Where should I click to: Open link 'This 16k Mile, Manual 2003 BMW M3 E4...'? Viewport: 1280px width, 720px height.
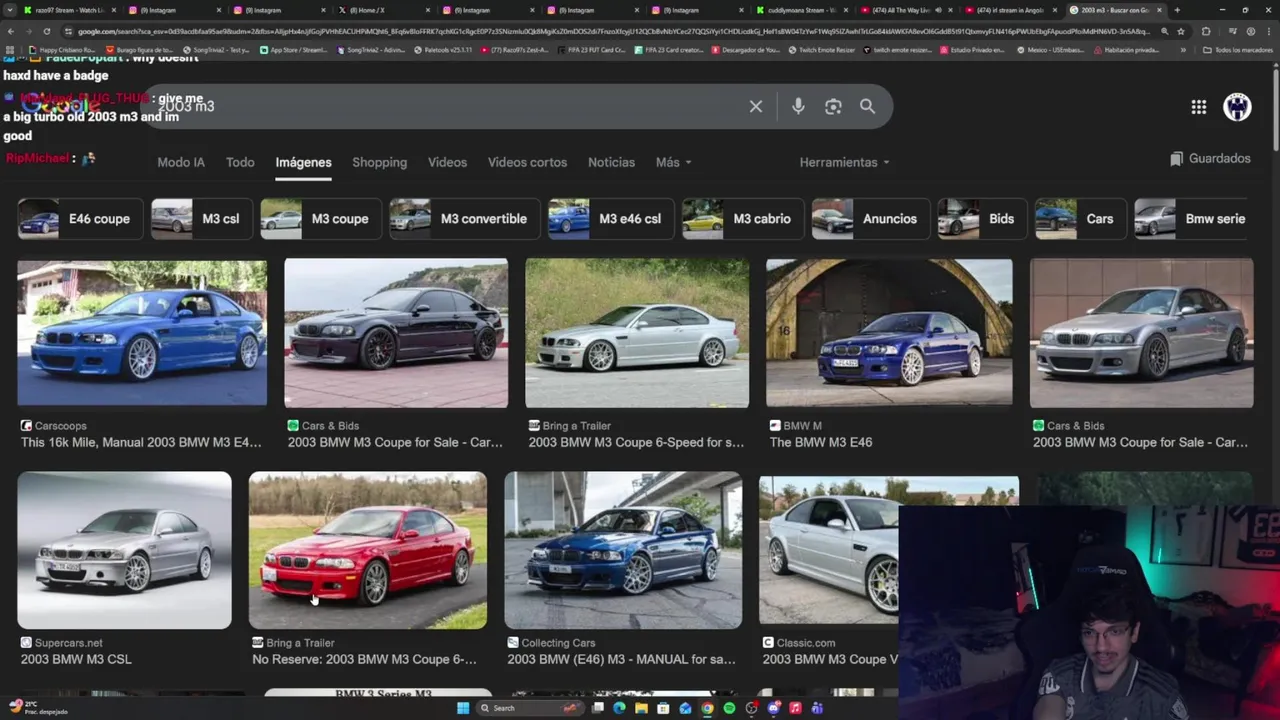[x=141, y=442]
